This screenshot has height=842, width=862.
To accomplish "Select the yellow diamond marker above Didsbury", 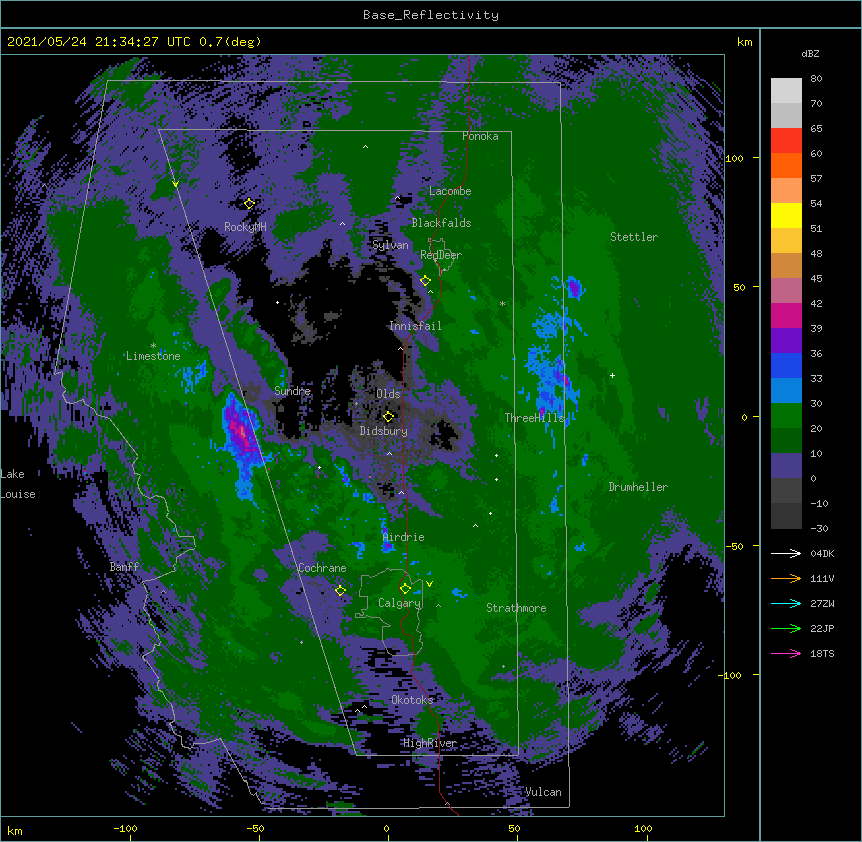I will click(x=388, y=416).
